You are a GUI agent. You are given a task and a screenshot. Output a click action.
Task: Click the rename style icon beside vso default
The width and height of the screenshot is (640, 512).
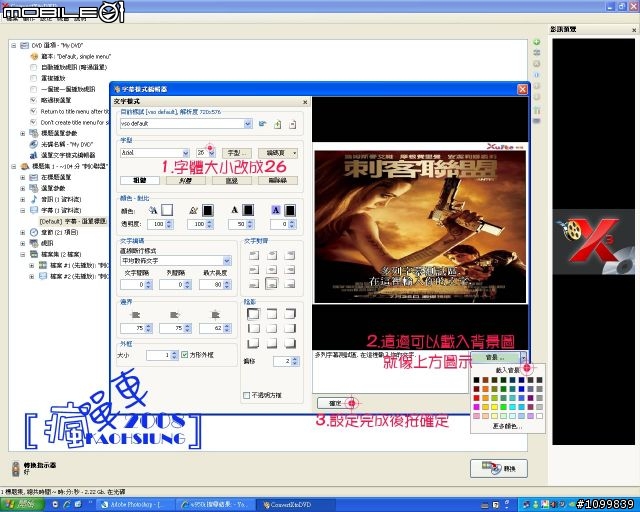tap(262, 124)
